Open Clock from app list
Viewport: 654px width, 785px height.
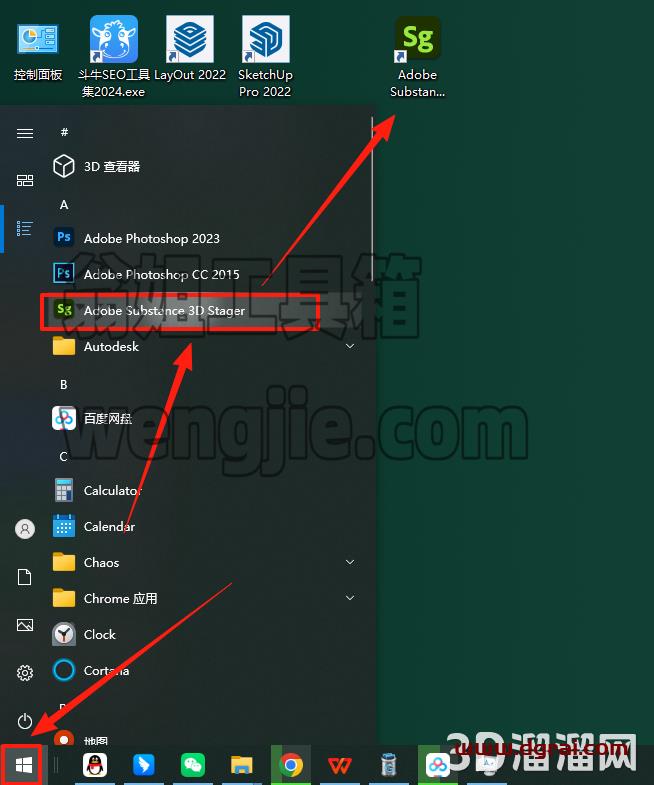(x=205, y=635)
